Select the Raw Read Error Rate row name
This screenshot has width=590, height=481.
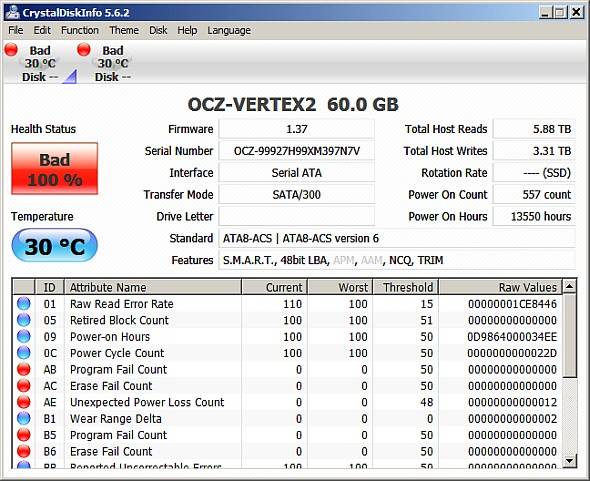point(122,304)
